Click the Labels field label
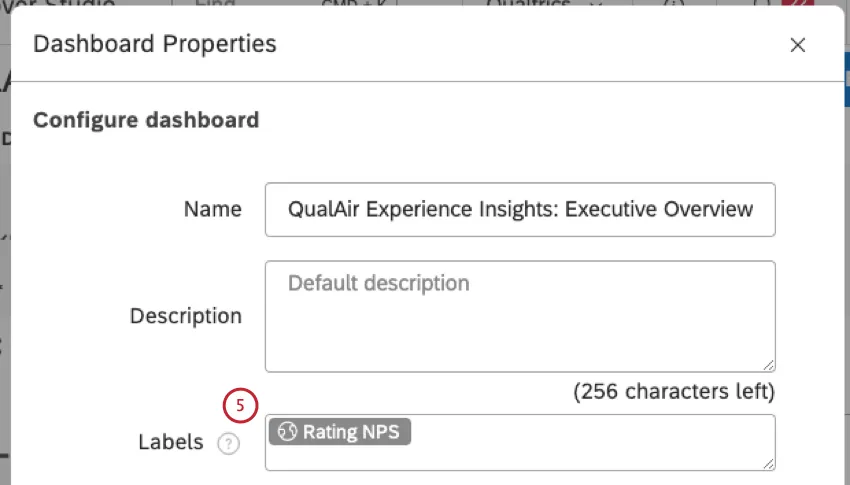This screenshot has height=485, width=850. pyautogui.click(x=170, y=442)
